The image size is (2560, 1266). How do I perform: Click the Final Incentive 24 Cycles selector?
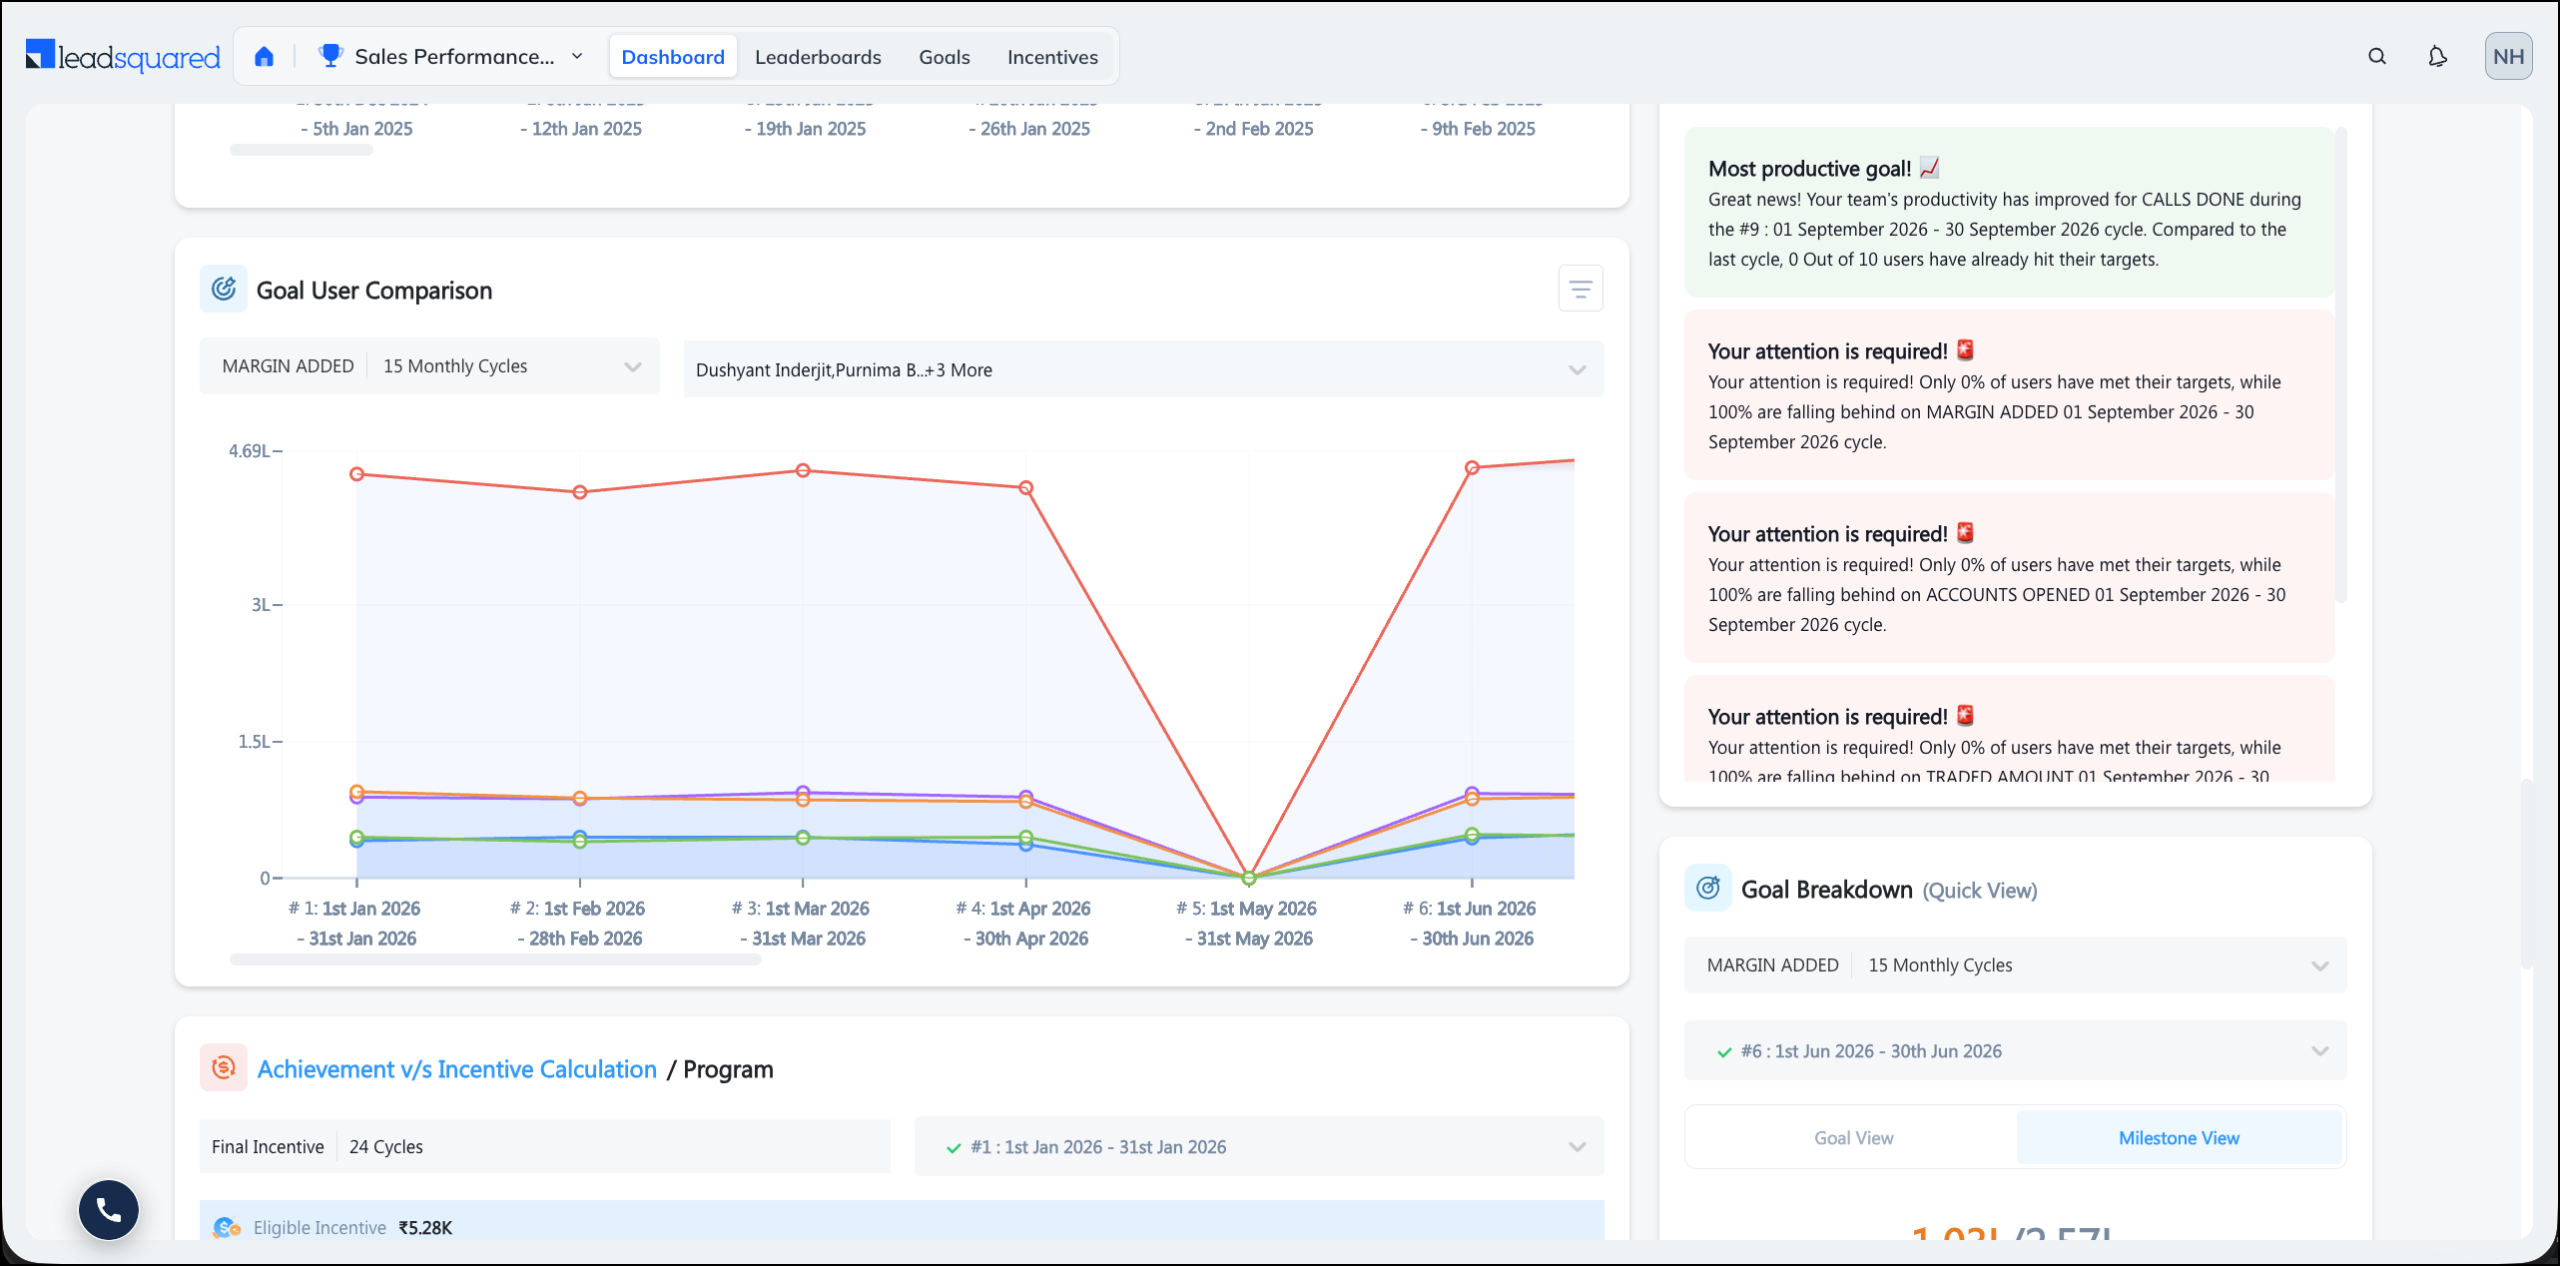(545, 1147)
